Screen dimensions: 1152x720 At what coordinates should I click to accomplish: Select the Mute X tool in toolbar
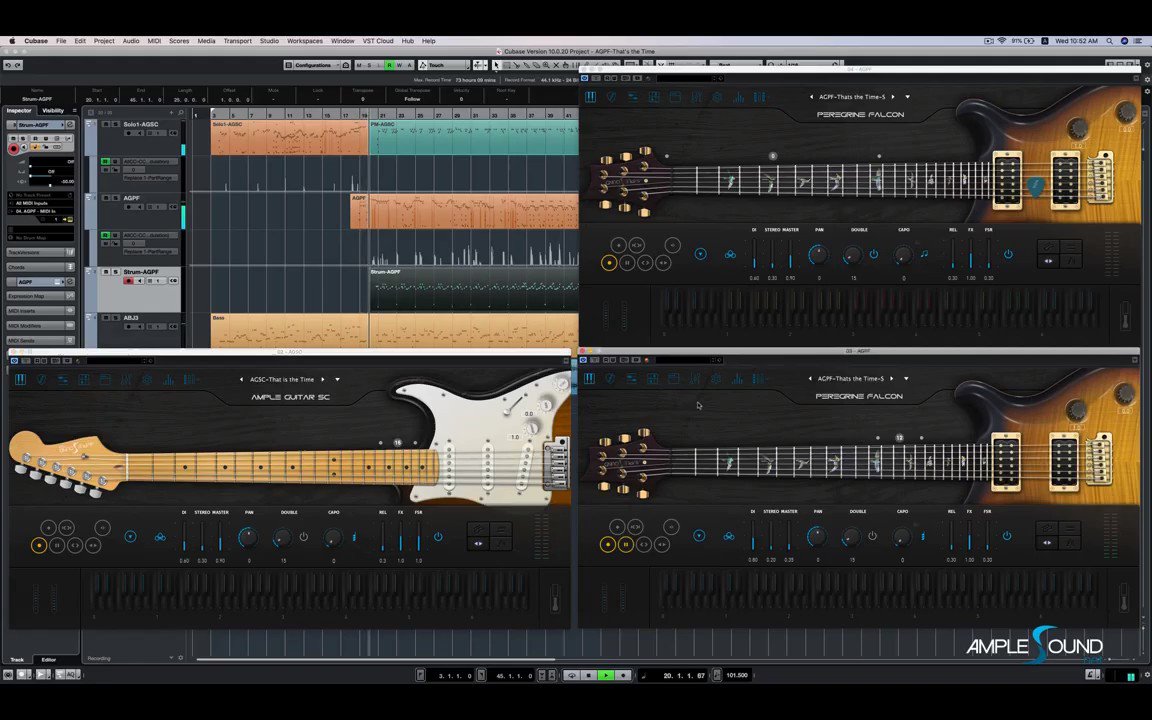(x=555, y=65)
